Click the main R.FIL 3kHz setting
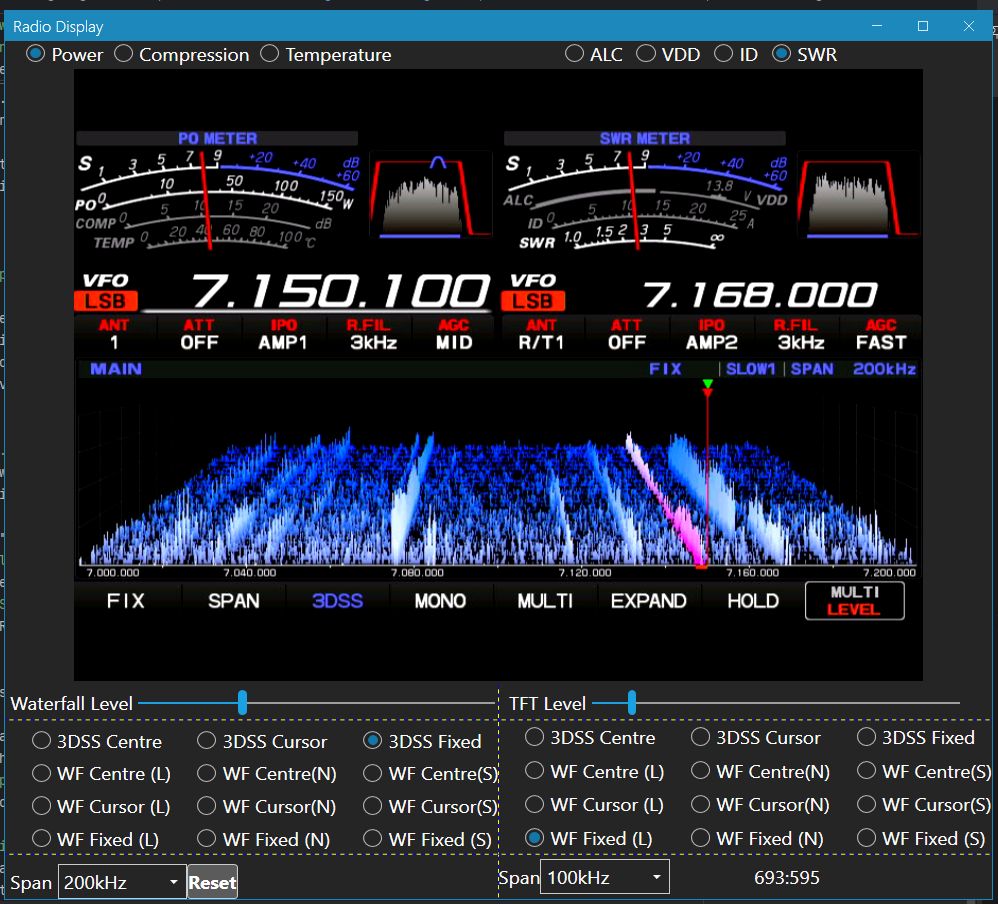The width and height of the screenshot is (998, 904). pyautogui.click(x=369, y=334)
